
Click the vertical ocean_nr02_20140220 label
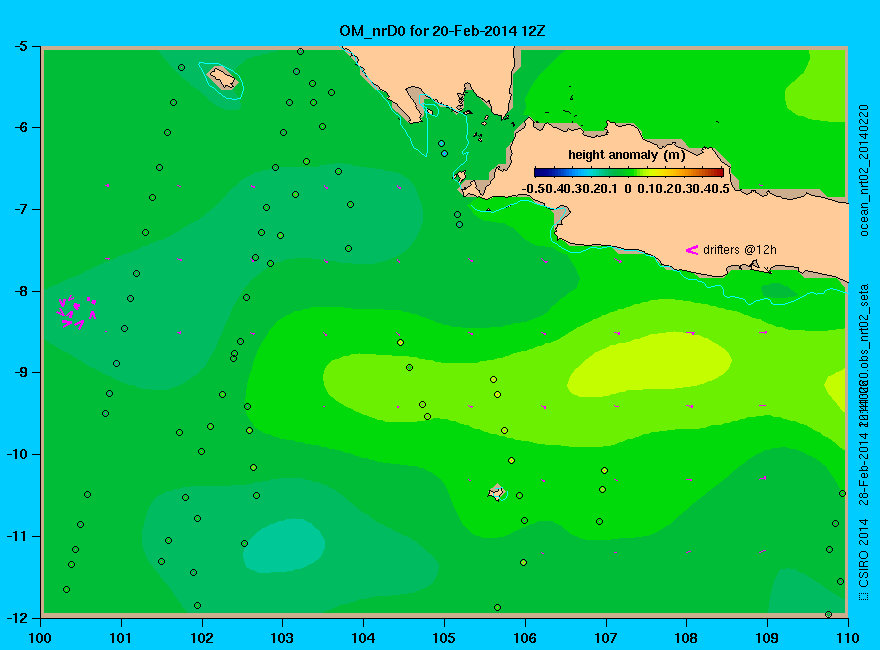864,170
